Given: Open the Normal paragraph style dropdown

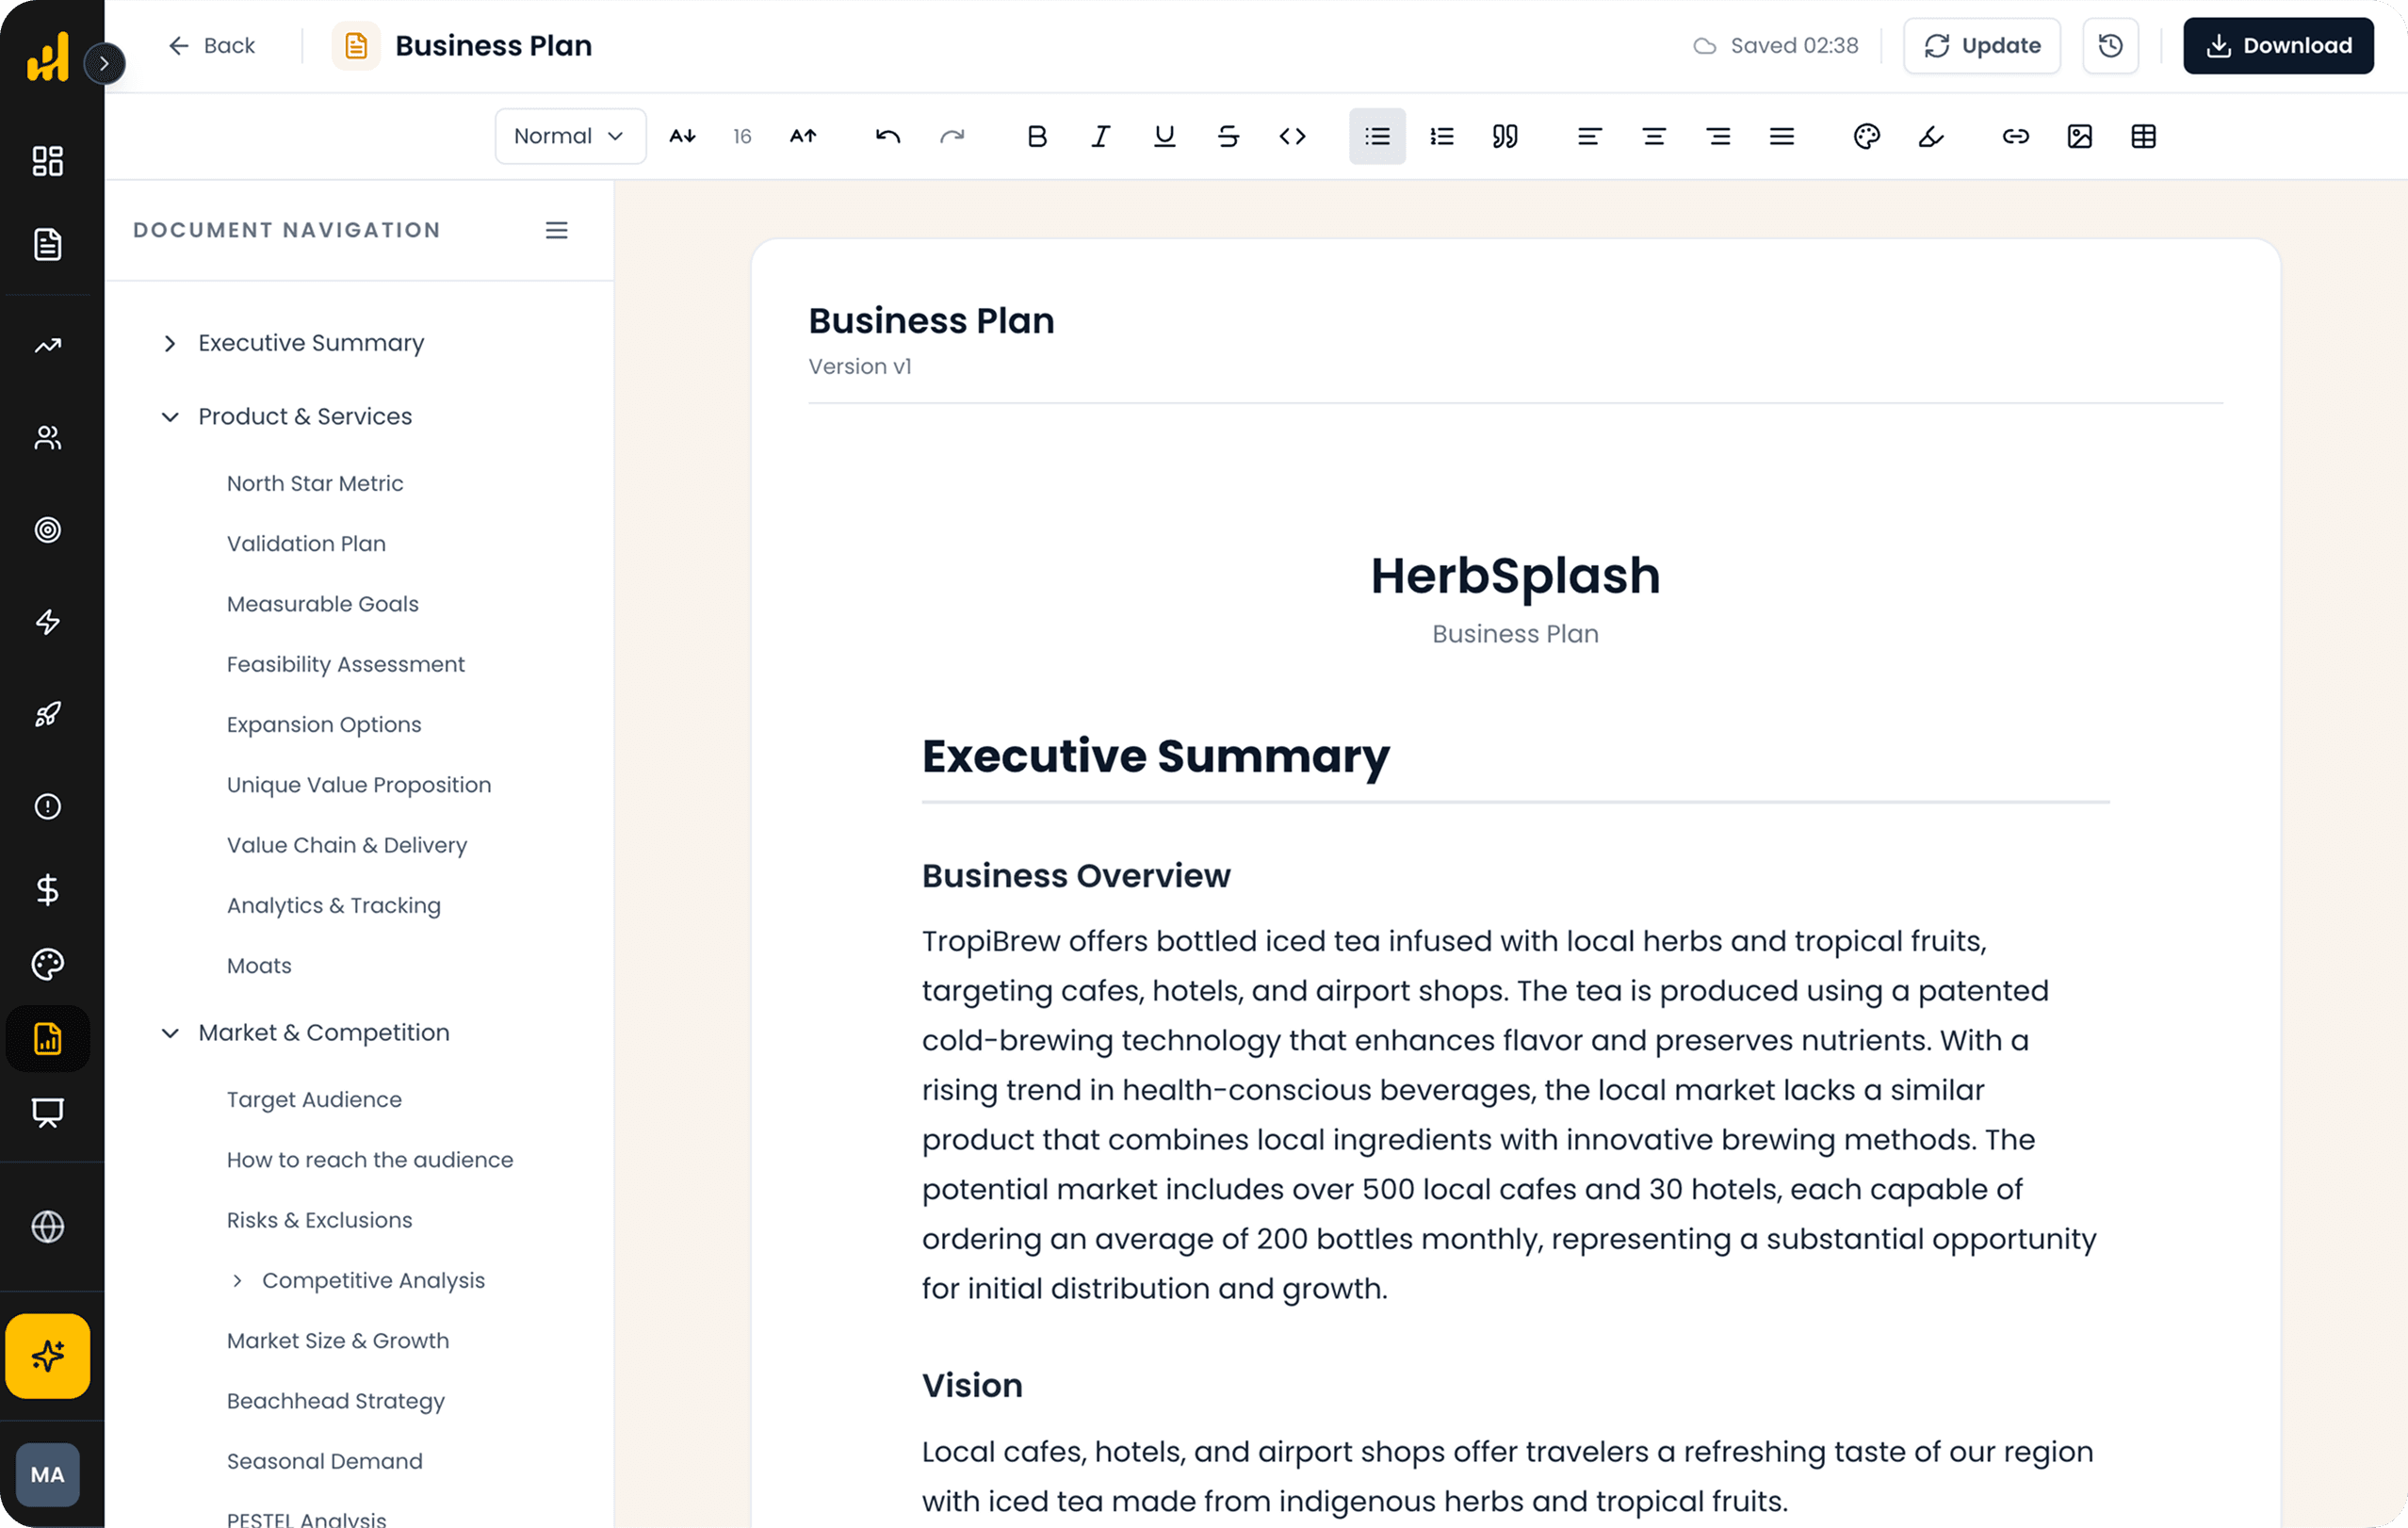Looking at the screenshot, I should point(569,136).
